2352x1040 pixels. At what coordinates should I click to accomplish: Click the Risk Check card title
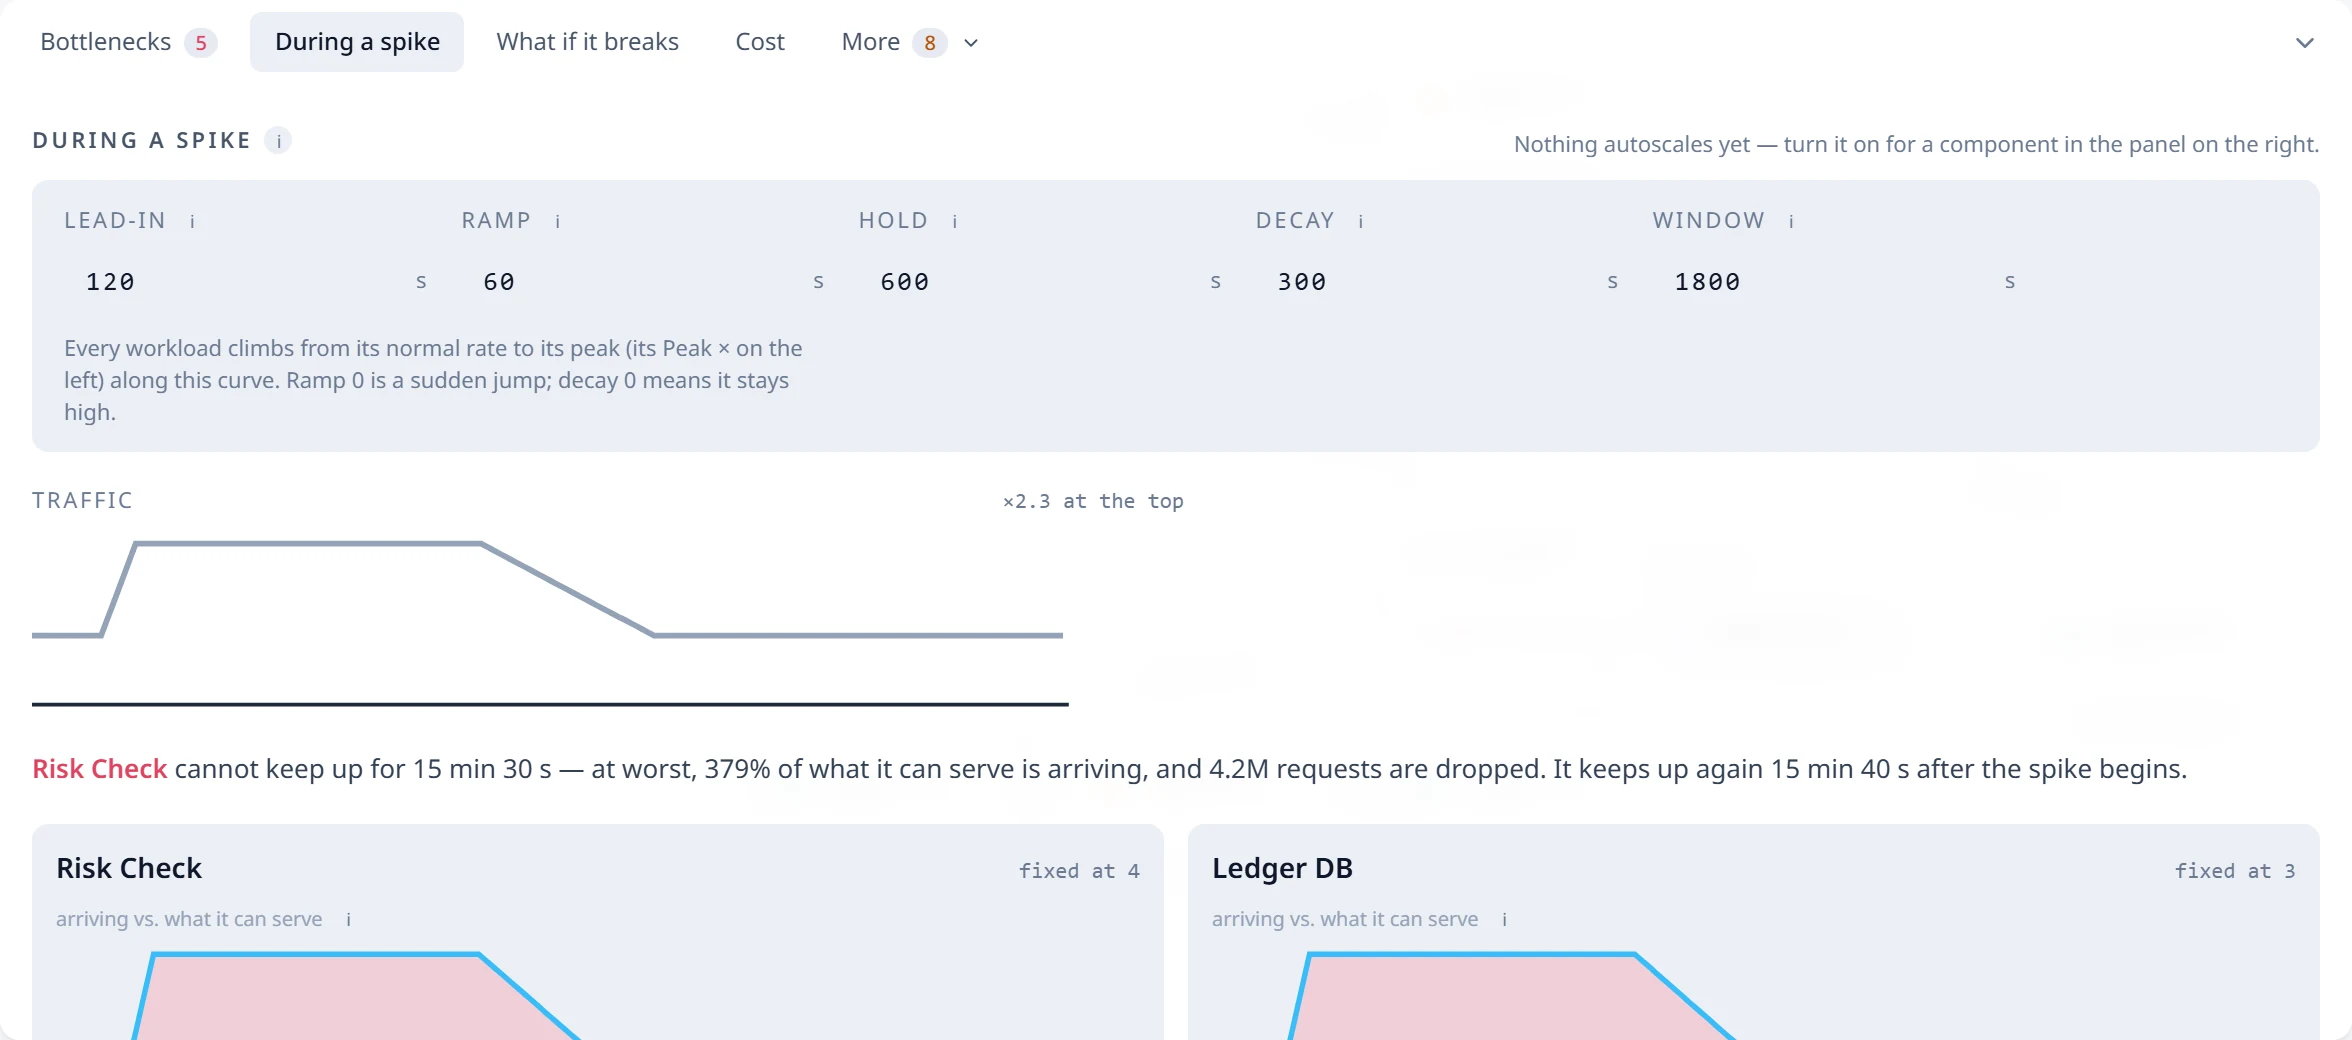pyautogui.click(x=129, y=868)
